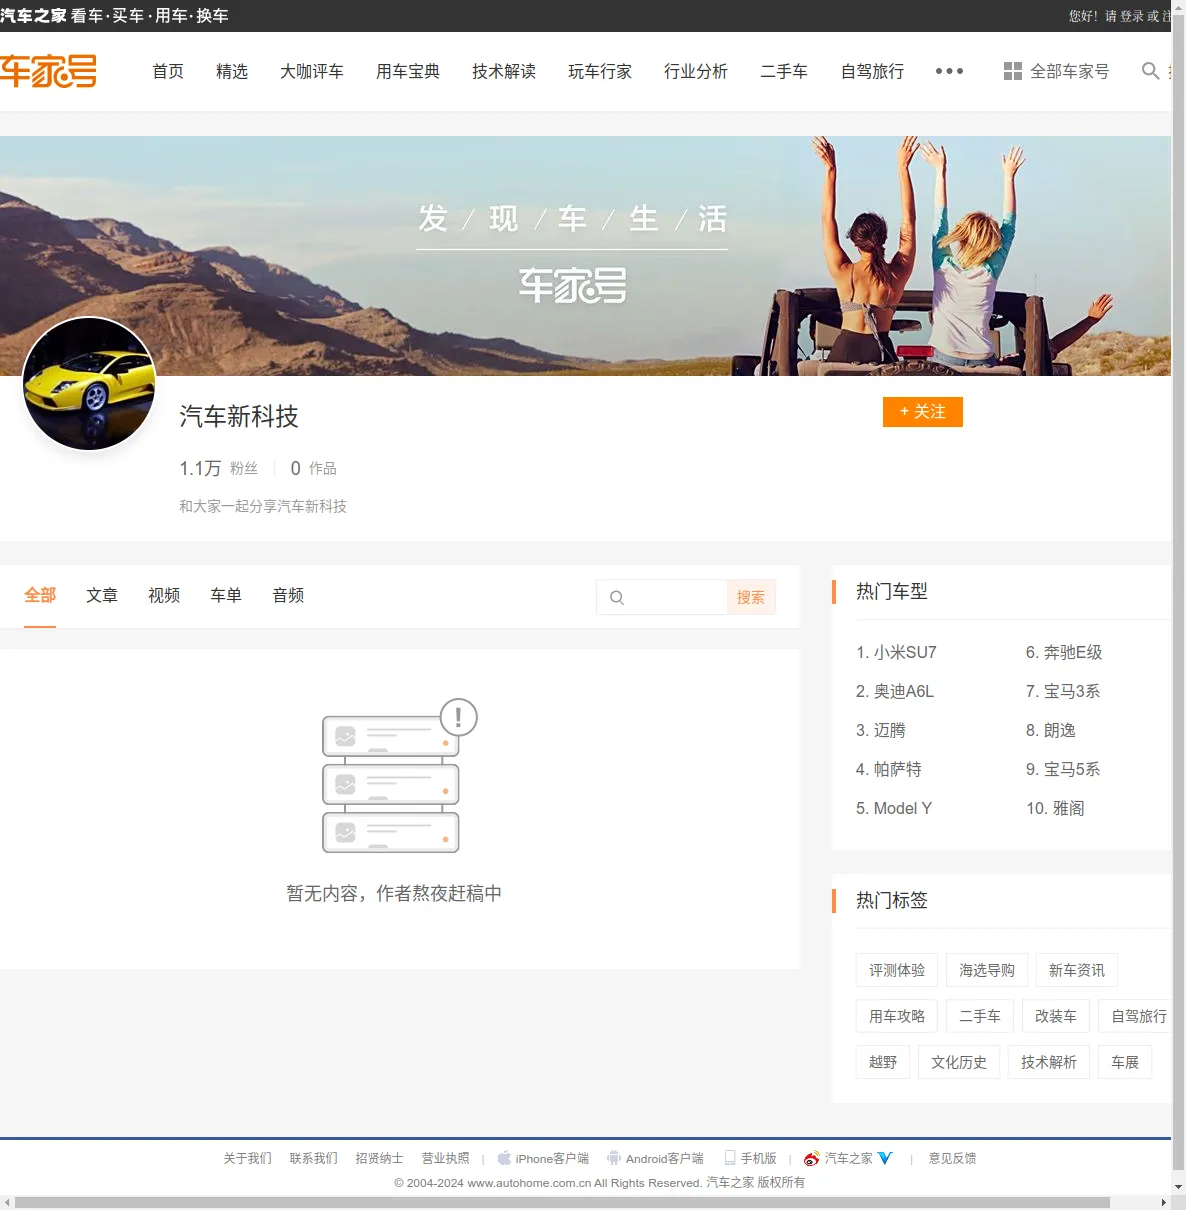Screen dimensions: 1186x1210
Task: Select the 二手车 tag in 热门标签
Action: click(x=980, y=1016)
